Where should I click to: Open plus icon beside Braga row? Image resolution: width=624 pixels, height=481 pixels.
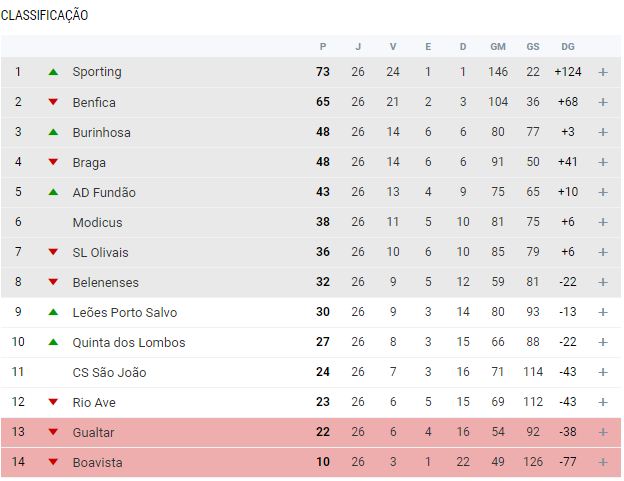coord(603,162)
